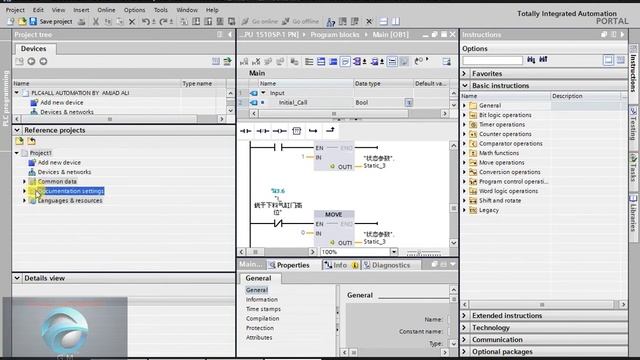Click the Open project icon
Screen dimensions: 640x360
[x=22, y=21]
